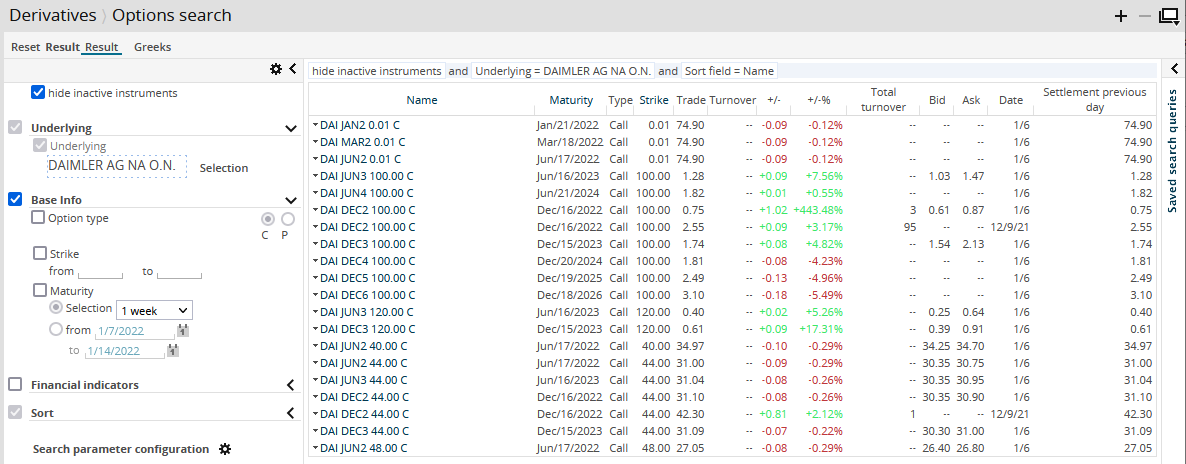The width and height of the screenshot is (1186, 464).
Task: Select the underlined Result tab
Action: click(x=102, y=47)
